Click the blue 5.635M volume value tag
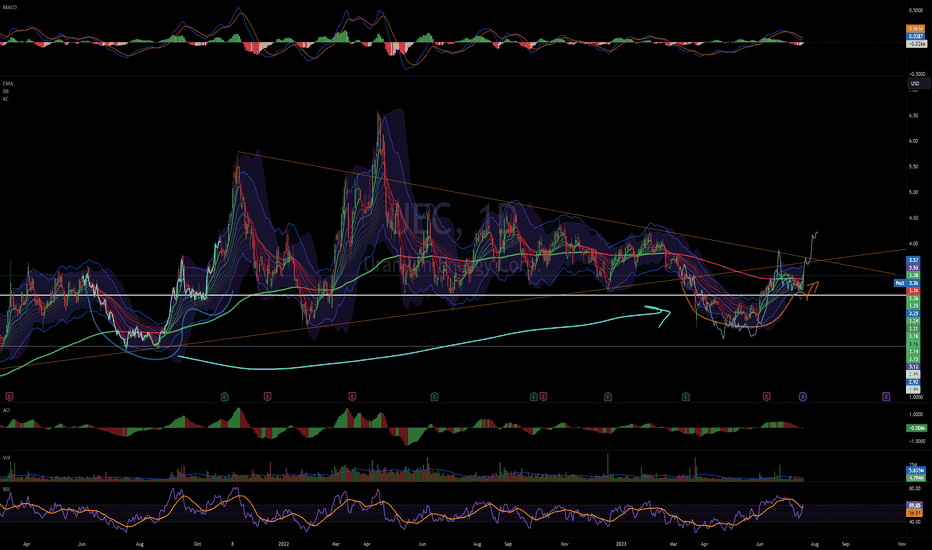 (915, 470)
